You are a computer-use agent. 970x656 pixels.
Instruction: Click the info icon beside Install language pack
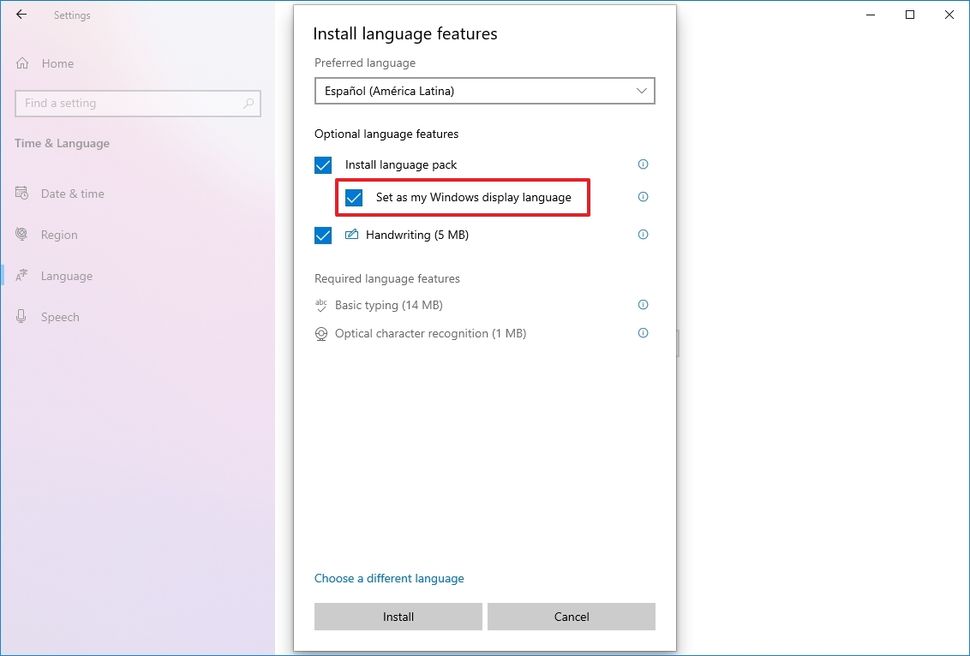(643, 164)
